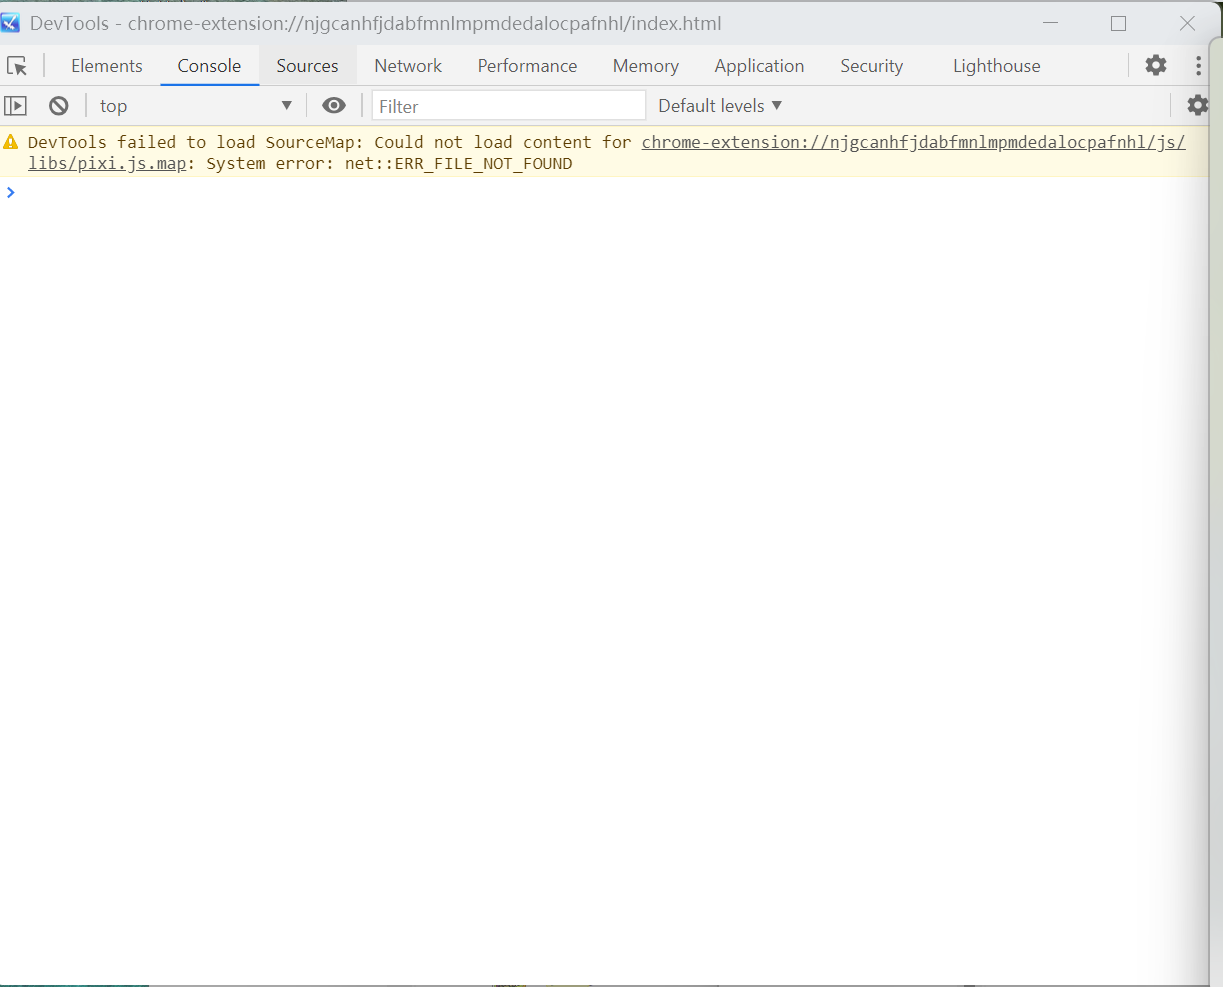Go to the Network tab
Image resolution: width=1223 pixels, height=987 pixels.
(408, 66)
